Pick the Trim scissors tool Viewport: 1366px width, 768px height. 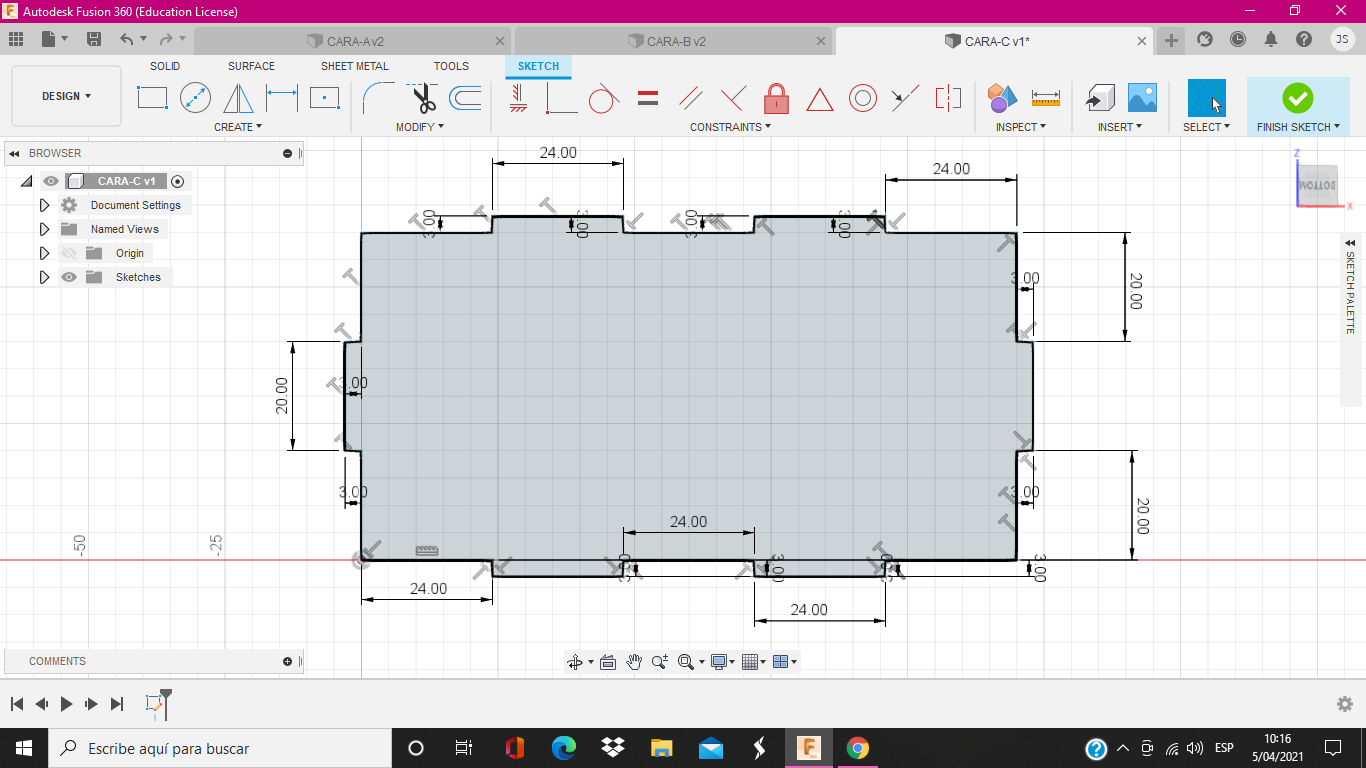[x=424, y=98]
